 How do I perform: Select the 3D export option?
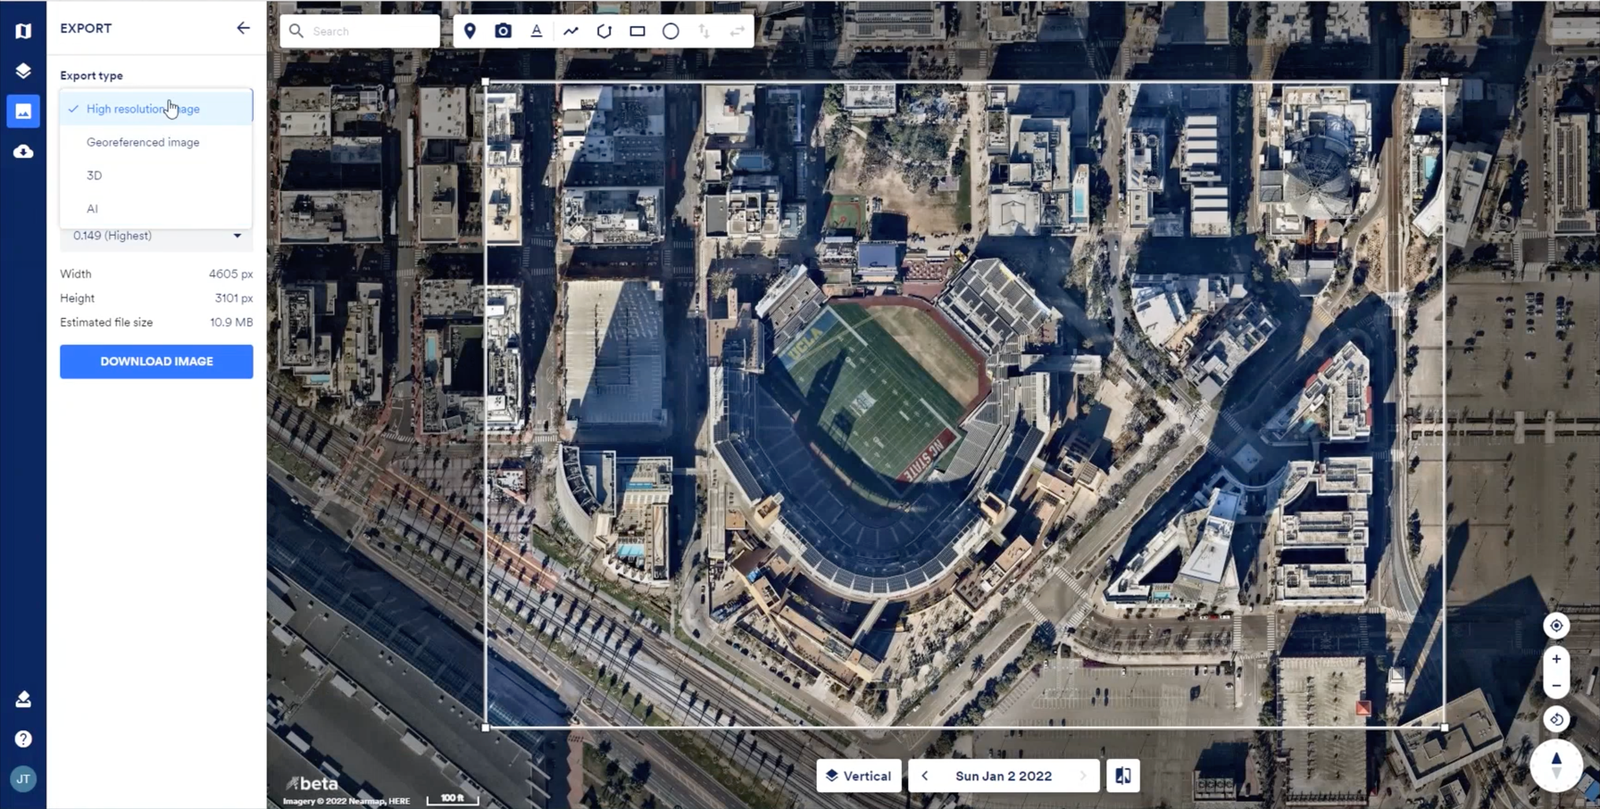tap(95, 176)
